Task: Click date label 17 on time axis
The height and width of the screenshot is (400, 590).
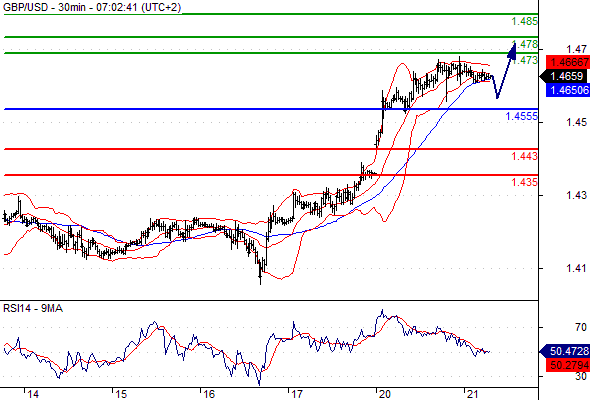Action: 297,394
